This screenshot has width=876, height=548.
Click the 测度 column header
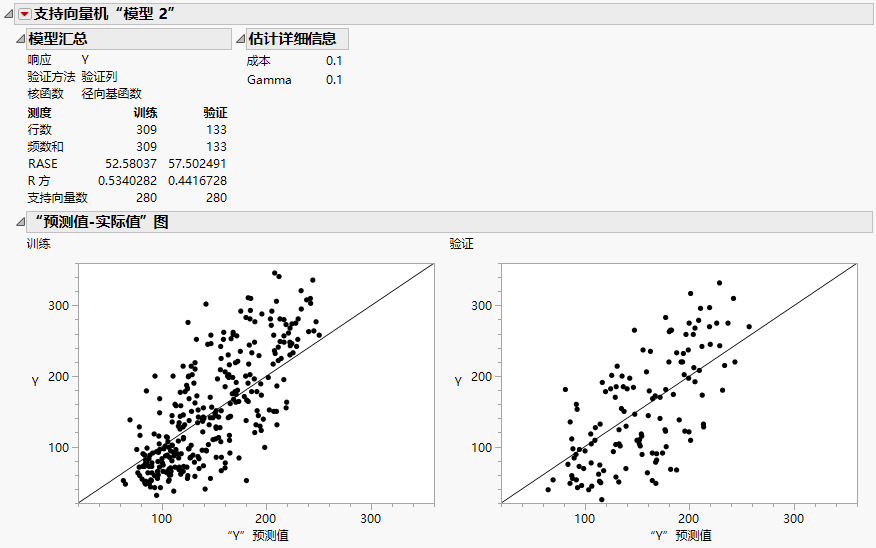point(40,113)
